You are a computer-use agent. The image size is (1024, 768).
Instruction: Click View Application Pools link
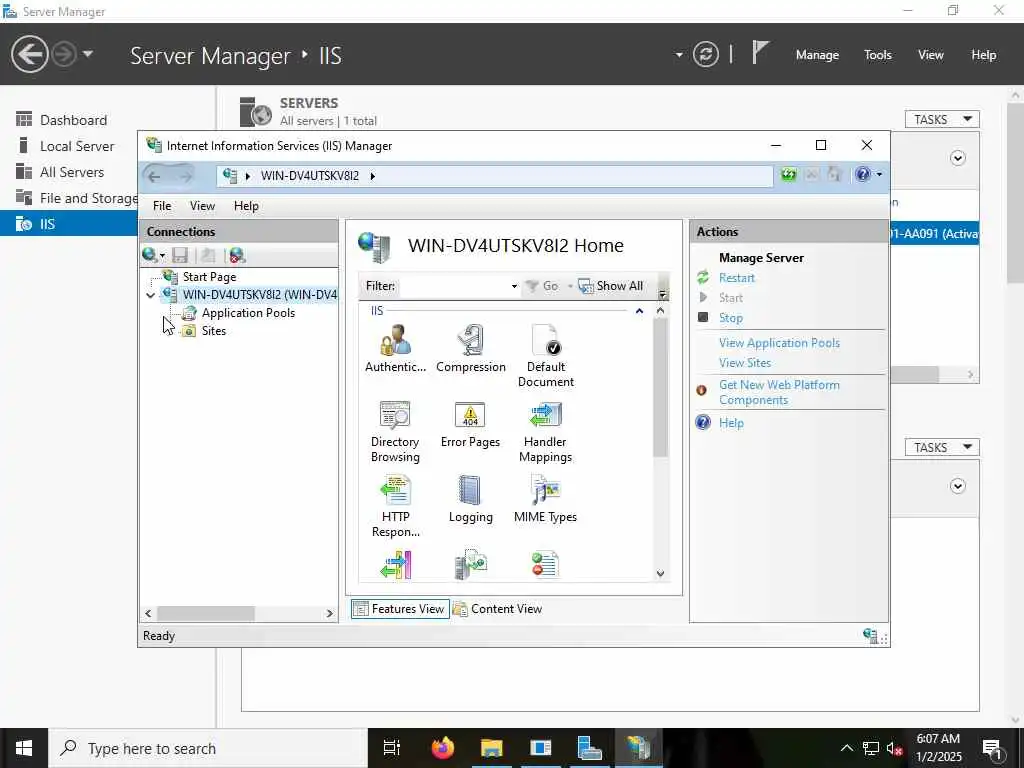tap(779, 343)
